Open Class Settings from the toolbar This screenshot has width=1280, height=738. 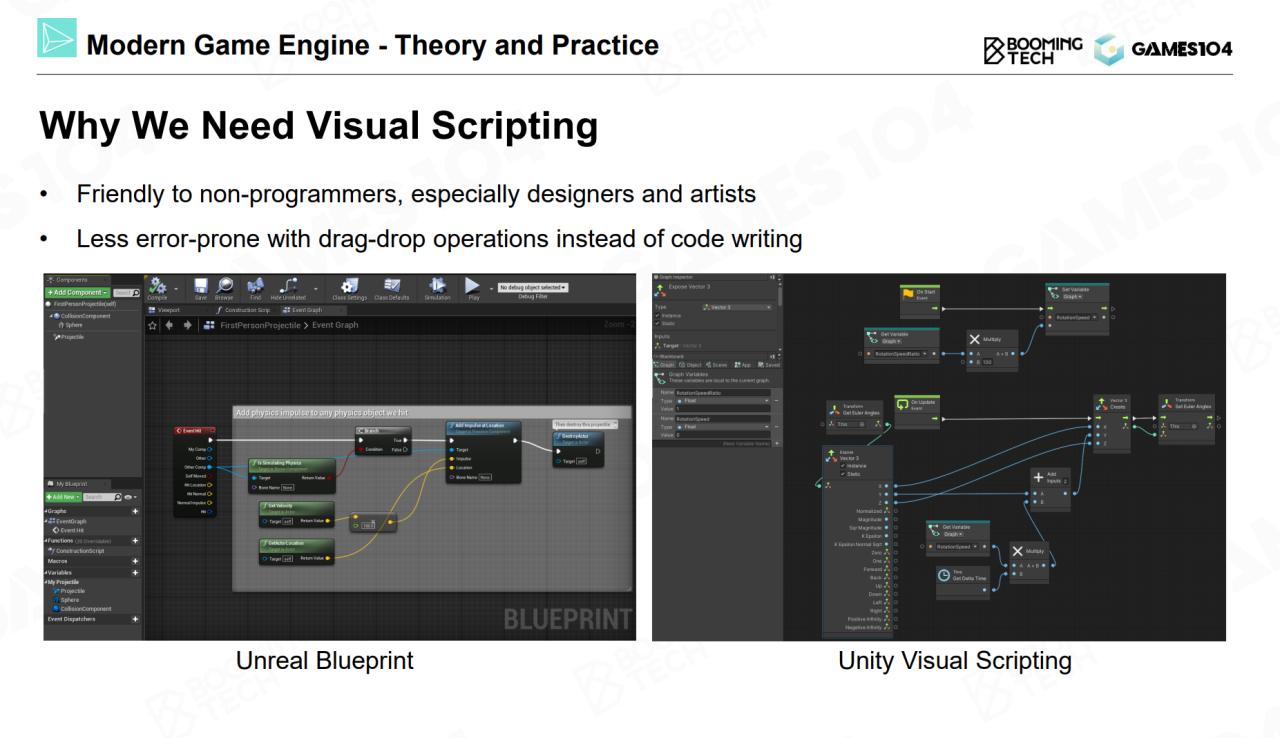349,287
